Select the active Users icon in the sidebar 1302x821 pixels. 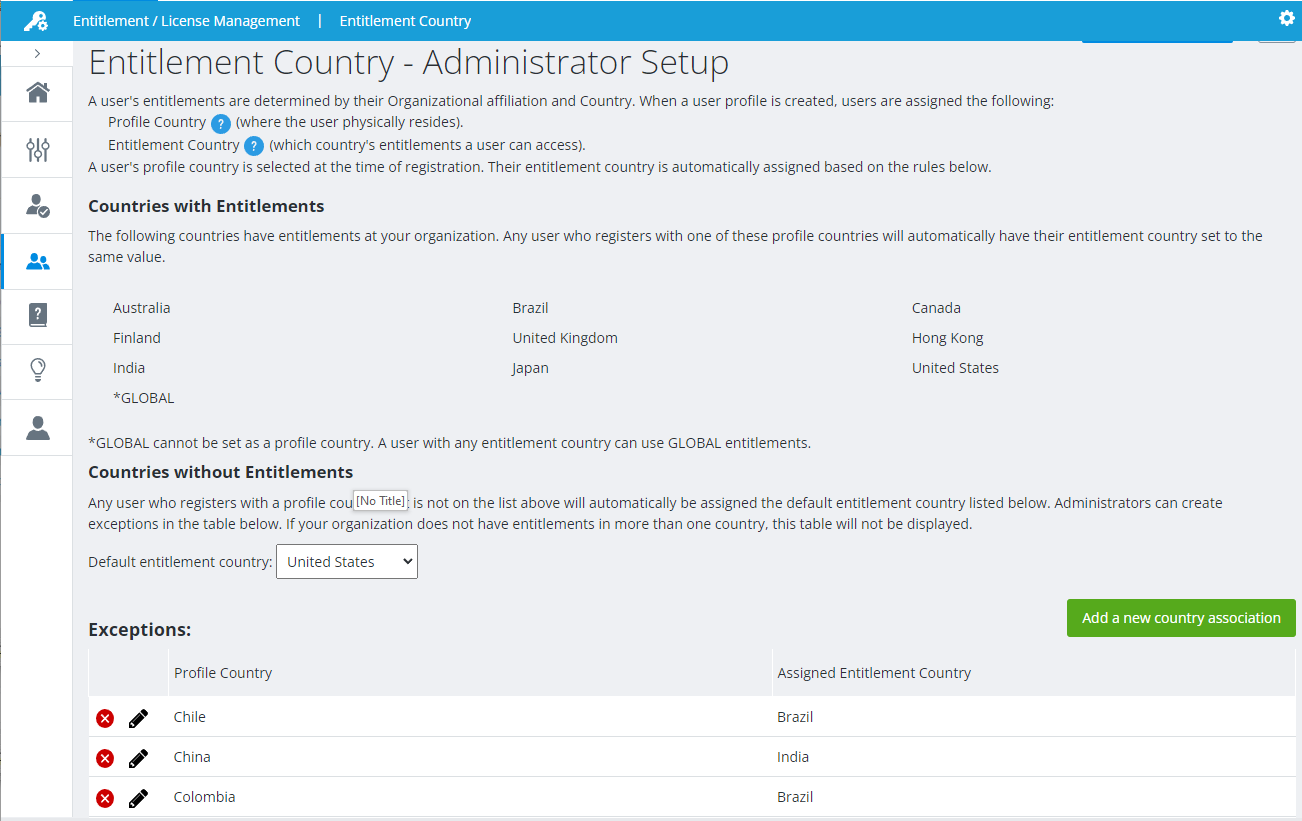click(x=37, y=261)
